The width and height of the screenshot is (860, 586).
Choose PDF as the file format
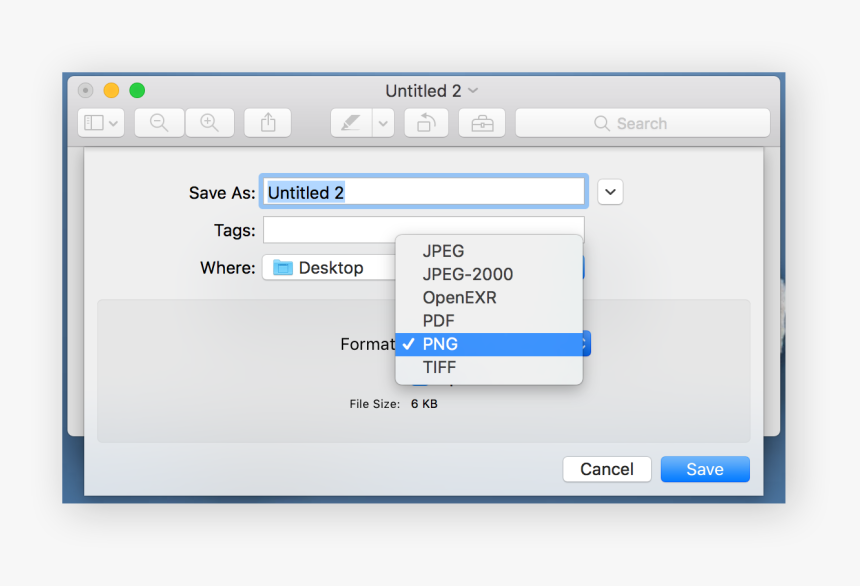[x=438, y=321]
